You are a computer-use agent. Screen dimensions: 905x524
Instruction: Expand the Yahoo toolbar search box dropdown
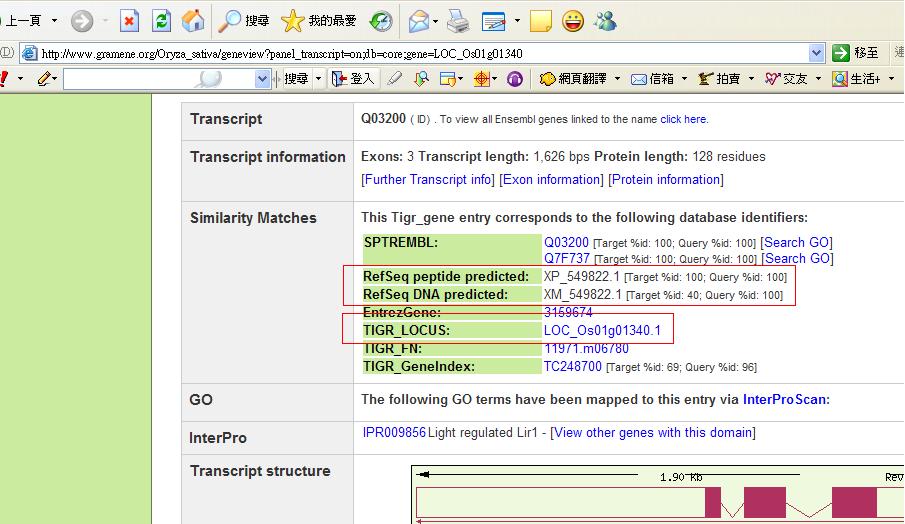[263, 78]
